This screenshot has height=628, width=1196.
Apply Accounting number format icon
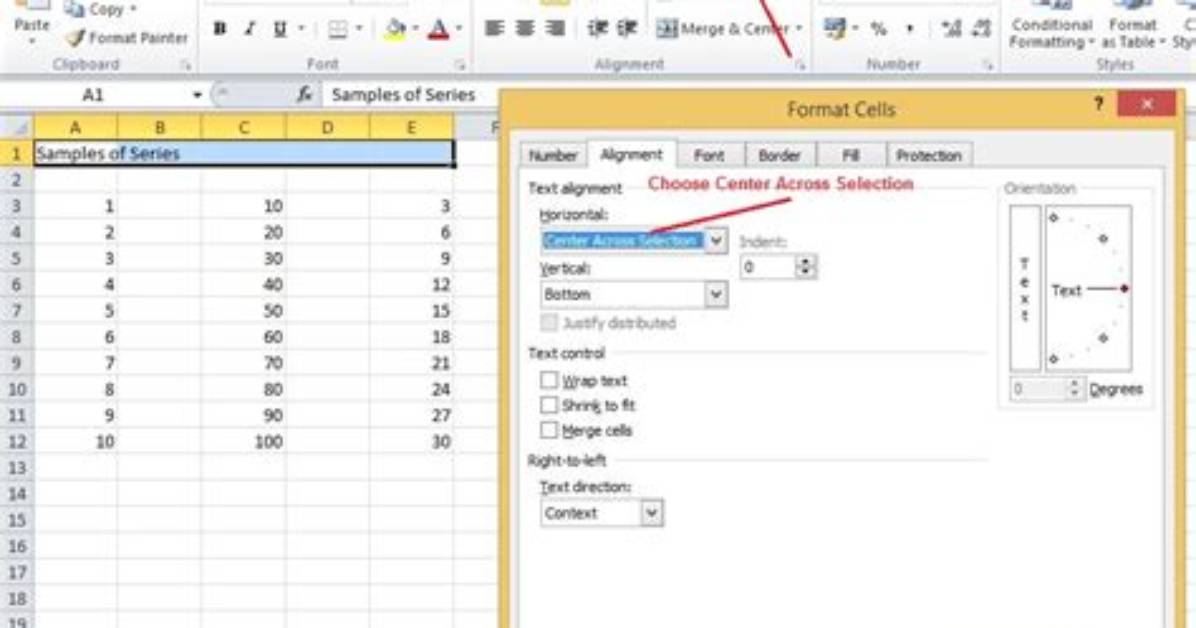[x=835, y=29]
